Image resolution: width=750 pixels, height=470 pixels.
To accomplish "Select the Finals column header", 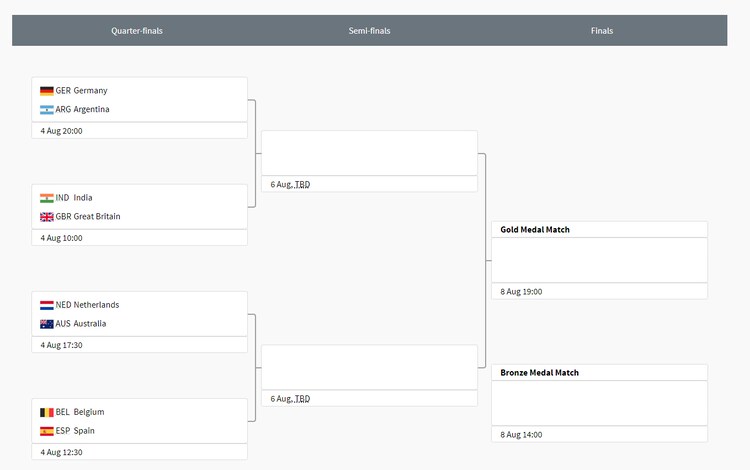I will [x=602, y=31].
